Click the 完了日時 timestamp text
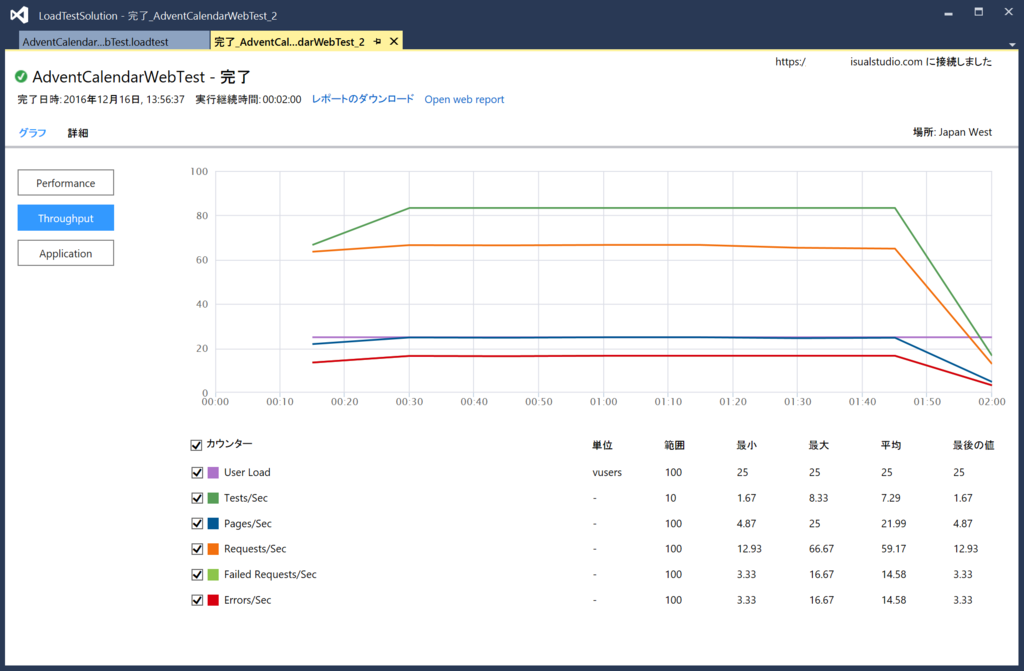Image resolution: width=1024 pixels, height=671 pixels. pyautogui.click(x=101, y=99)
